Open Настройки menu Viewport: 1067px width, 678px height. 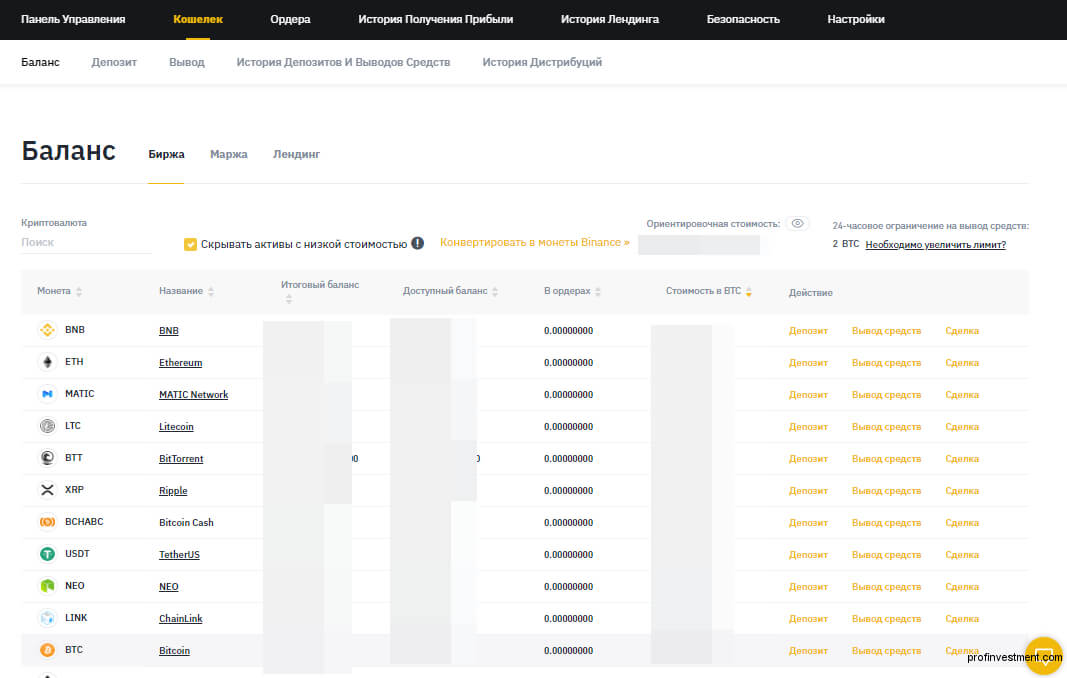(x=856, y=19)
